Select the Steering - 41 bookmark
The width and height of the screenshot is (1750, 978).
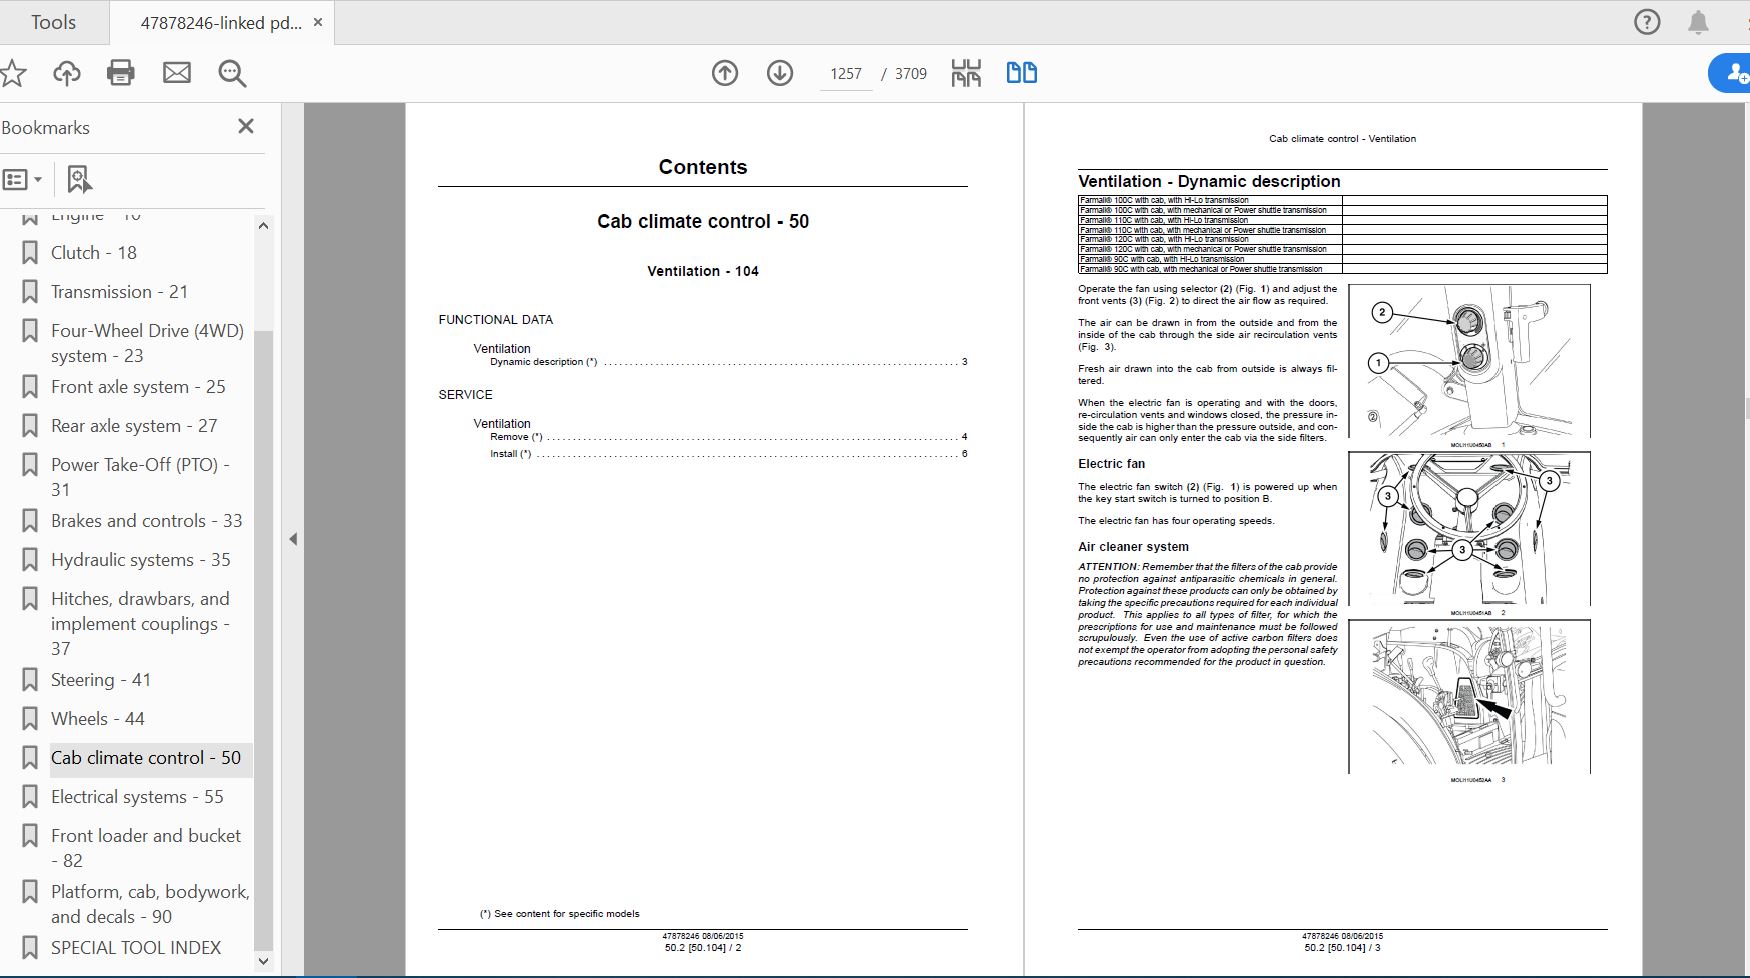(x=101, y=680)
